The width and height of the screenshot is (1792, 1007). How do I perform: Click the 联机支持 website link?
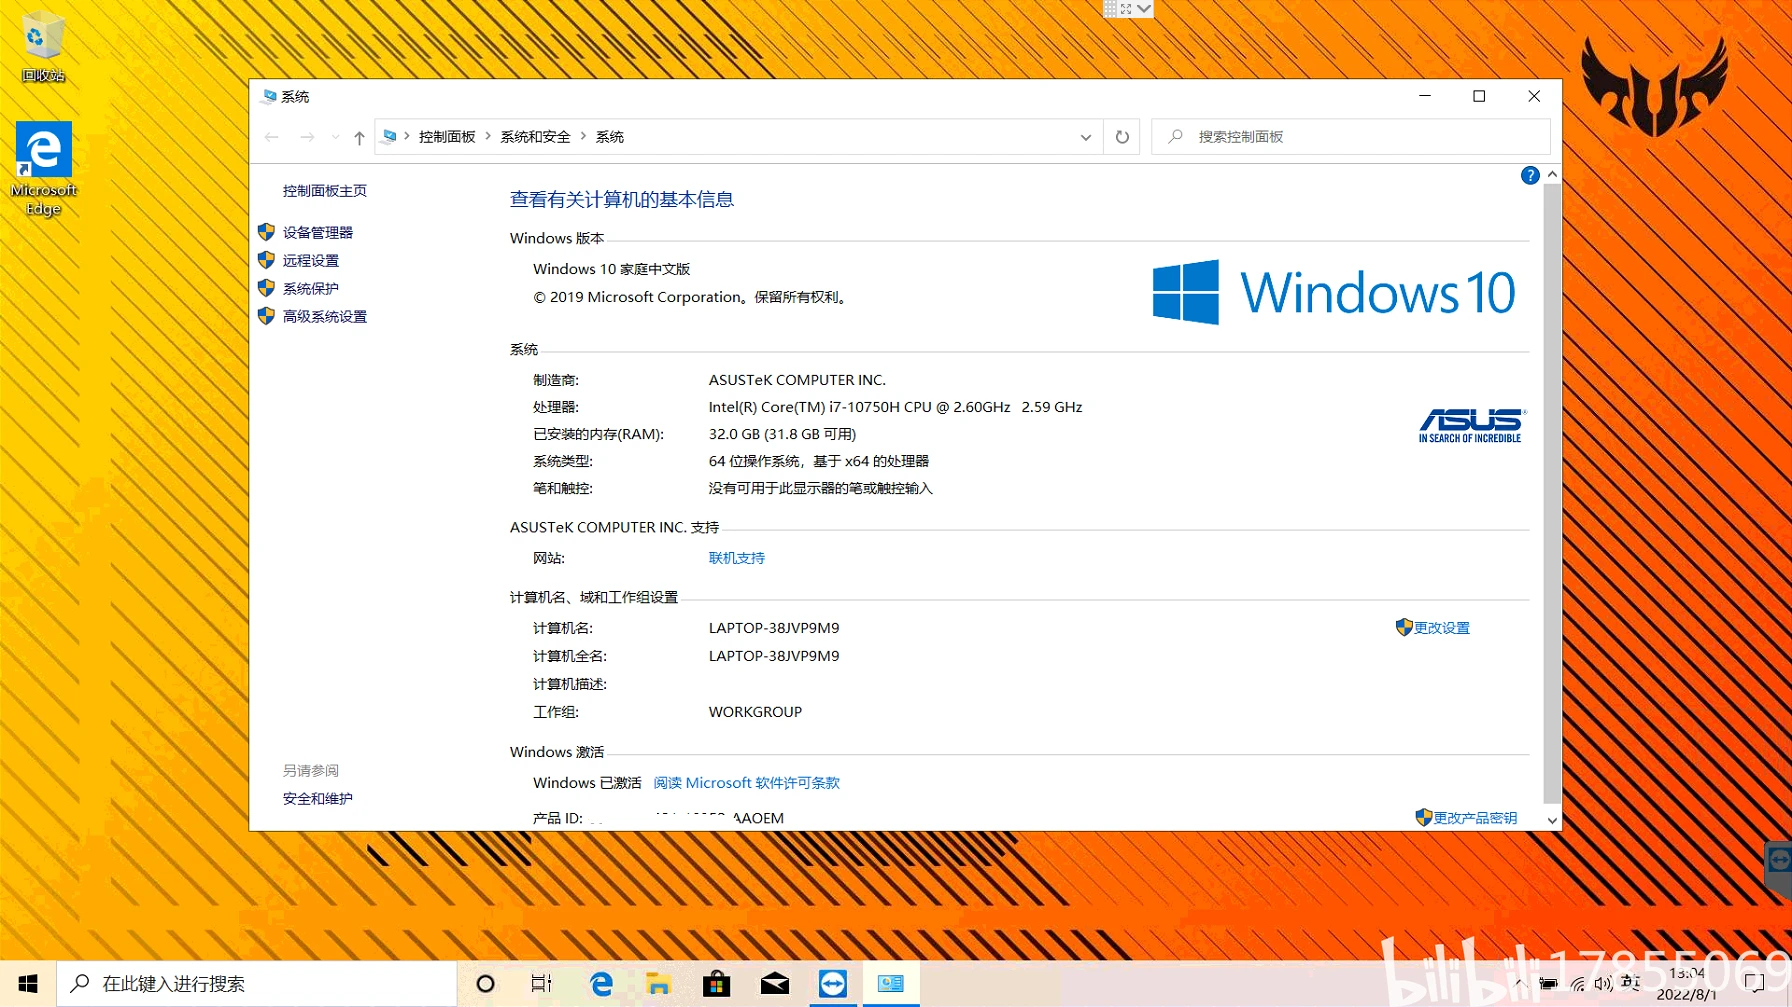tap(737, 558)
